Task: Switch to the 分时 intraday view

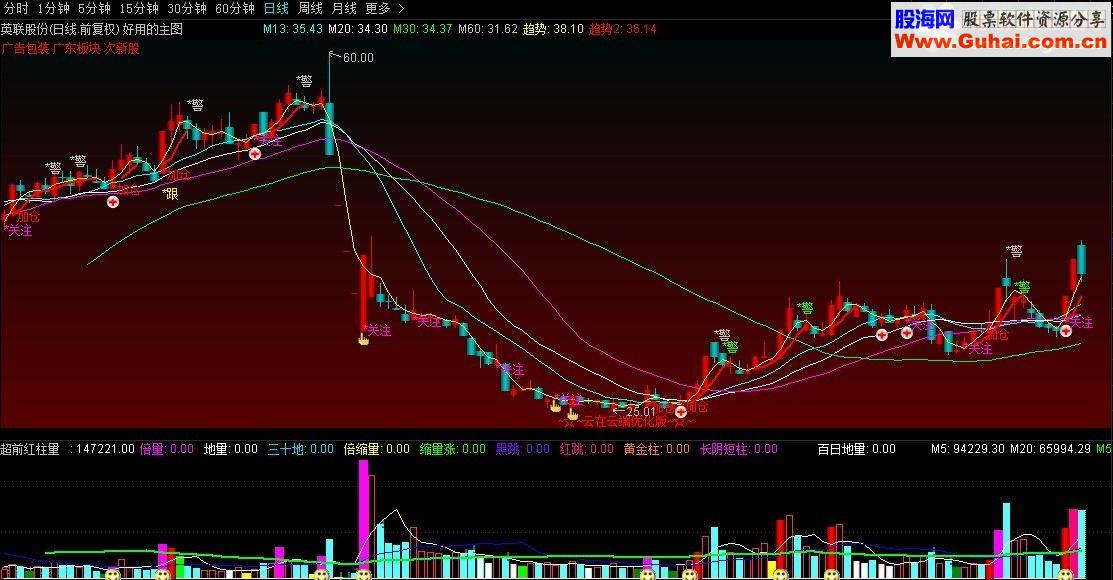Action: [x=16, y=9]
